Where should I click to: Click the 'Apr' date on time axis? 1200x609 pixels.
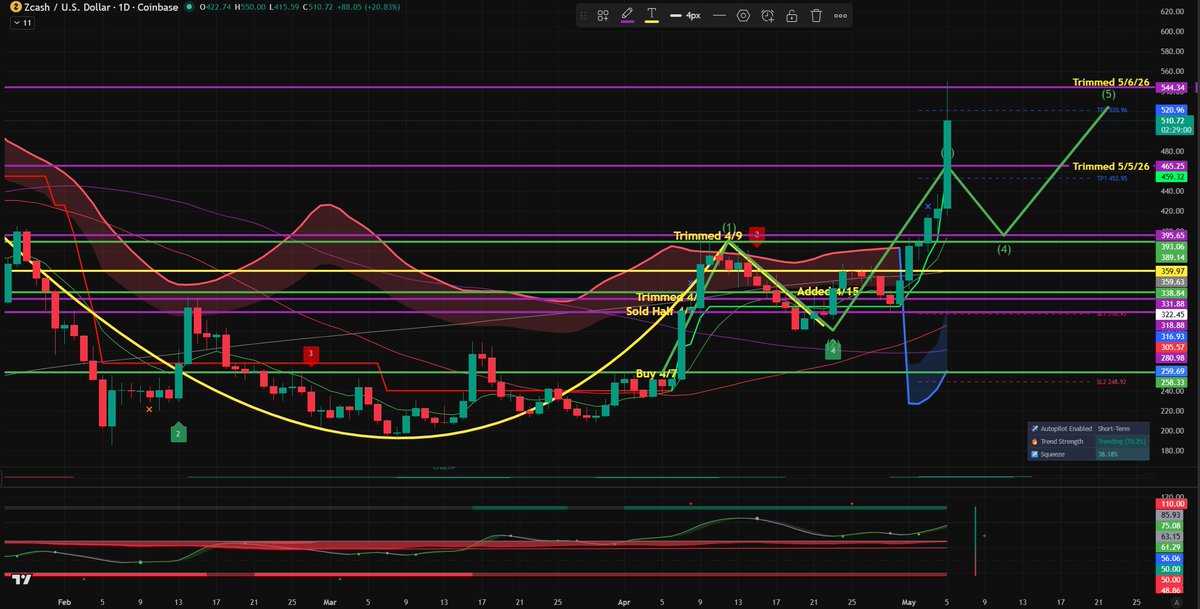click(623, 603)
